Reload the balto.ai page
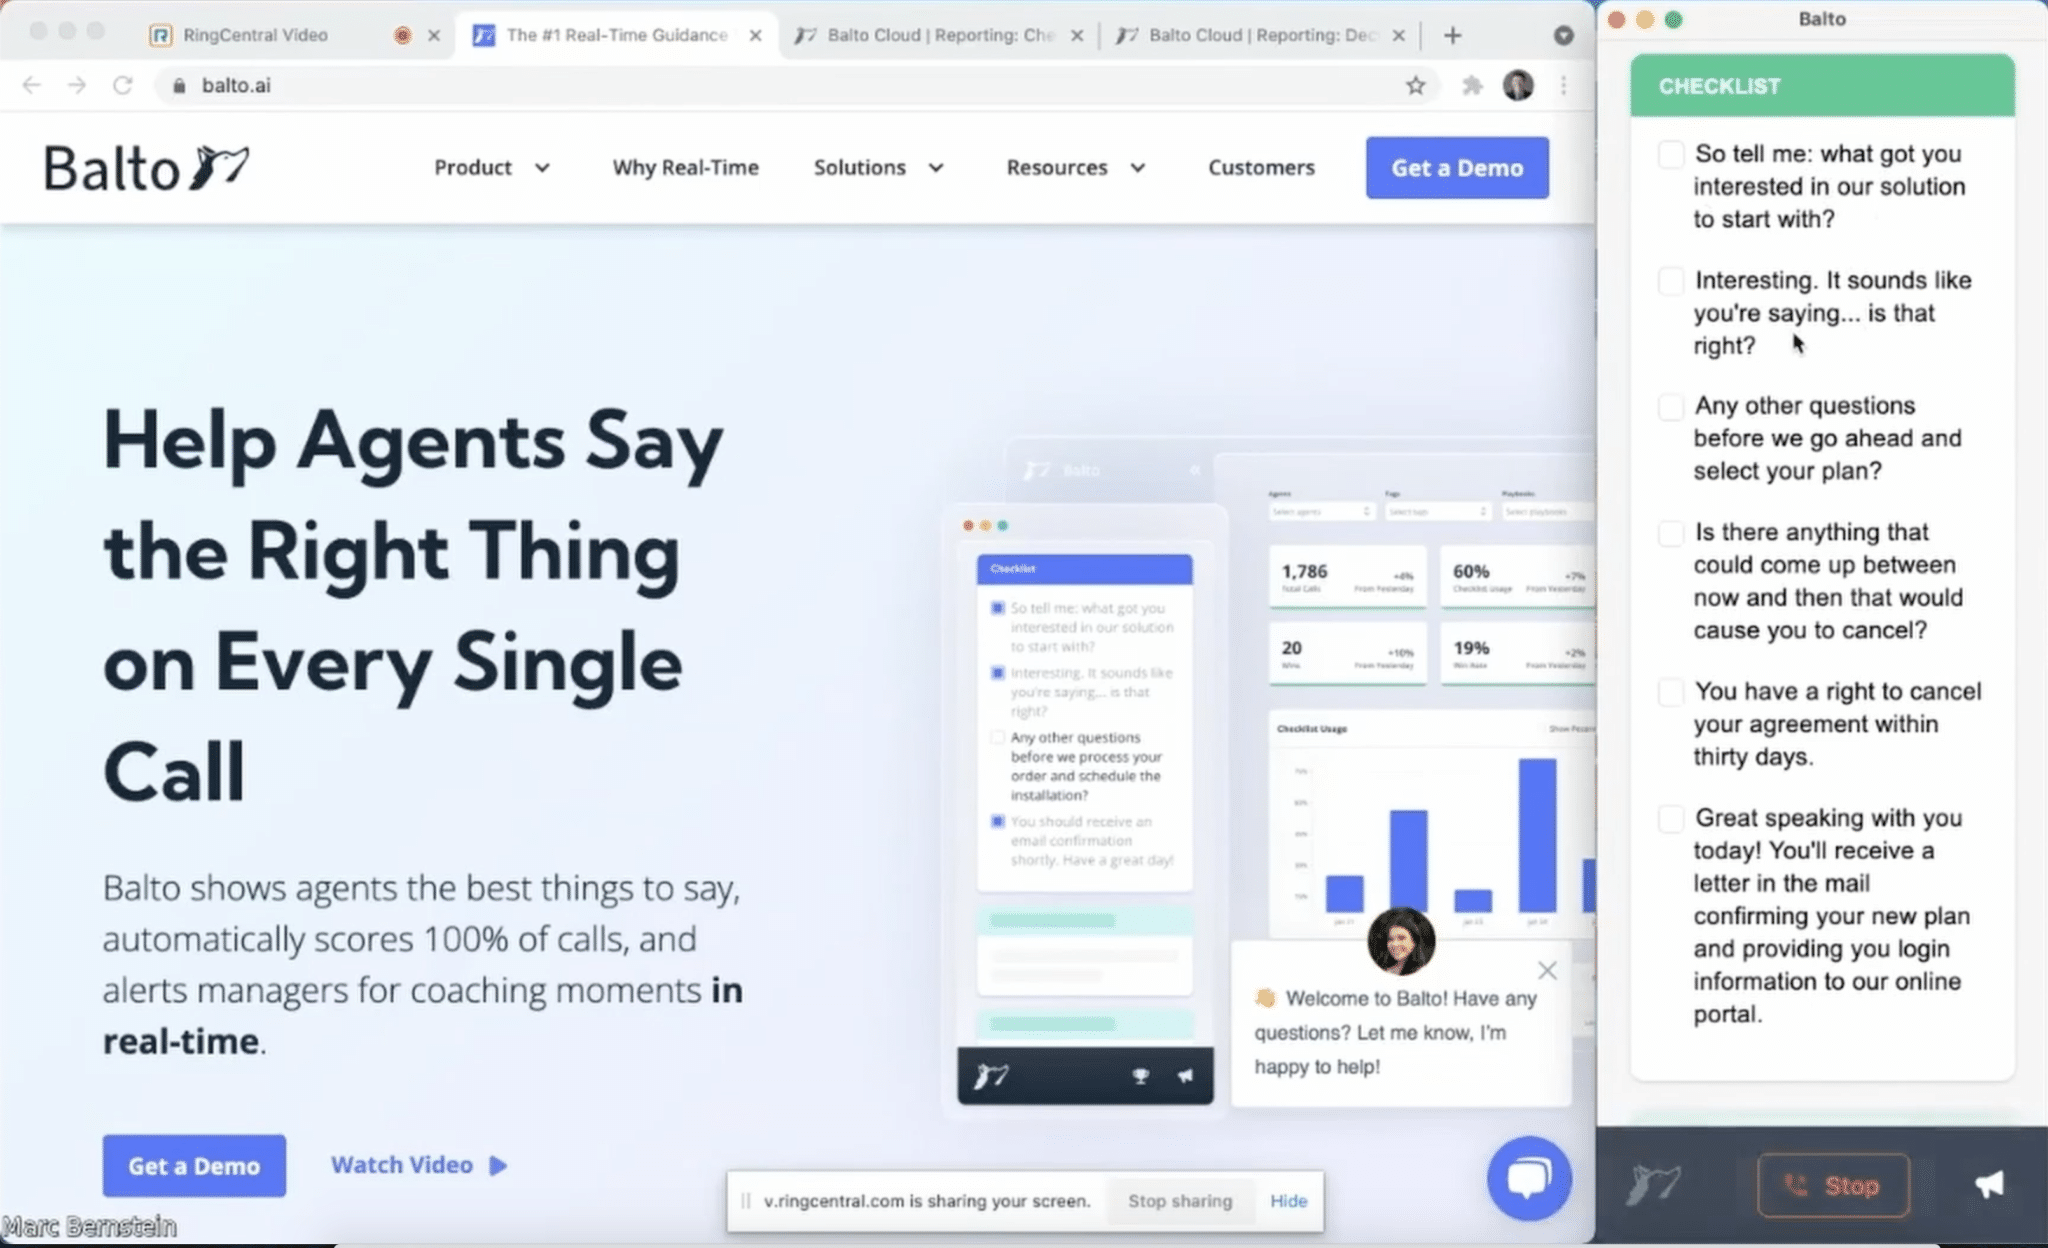Viewport: 2048px width, 1248px height. 122,85
